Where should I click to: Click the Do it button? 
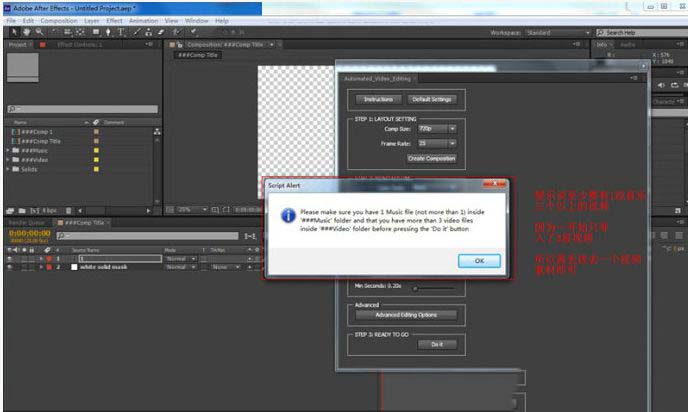point(437,344)
